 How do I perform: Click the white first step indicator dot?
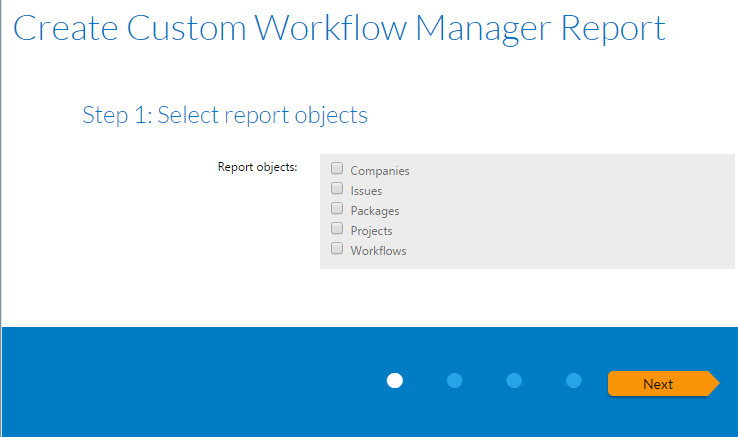(x=395, y=380)
